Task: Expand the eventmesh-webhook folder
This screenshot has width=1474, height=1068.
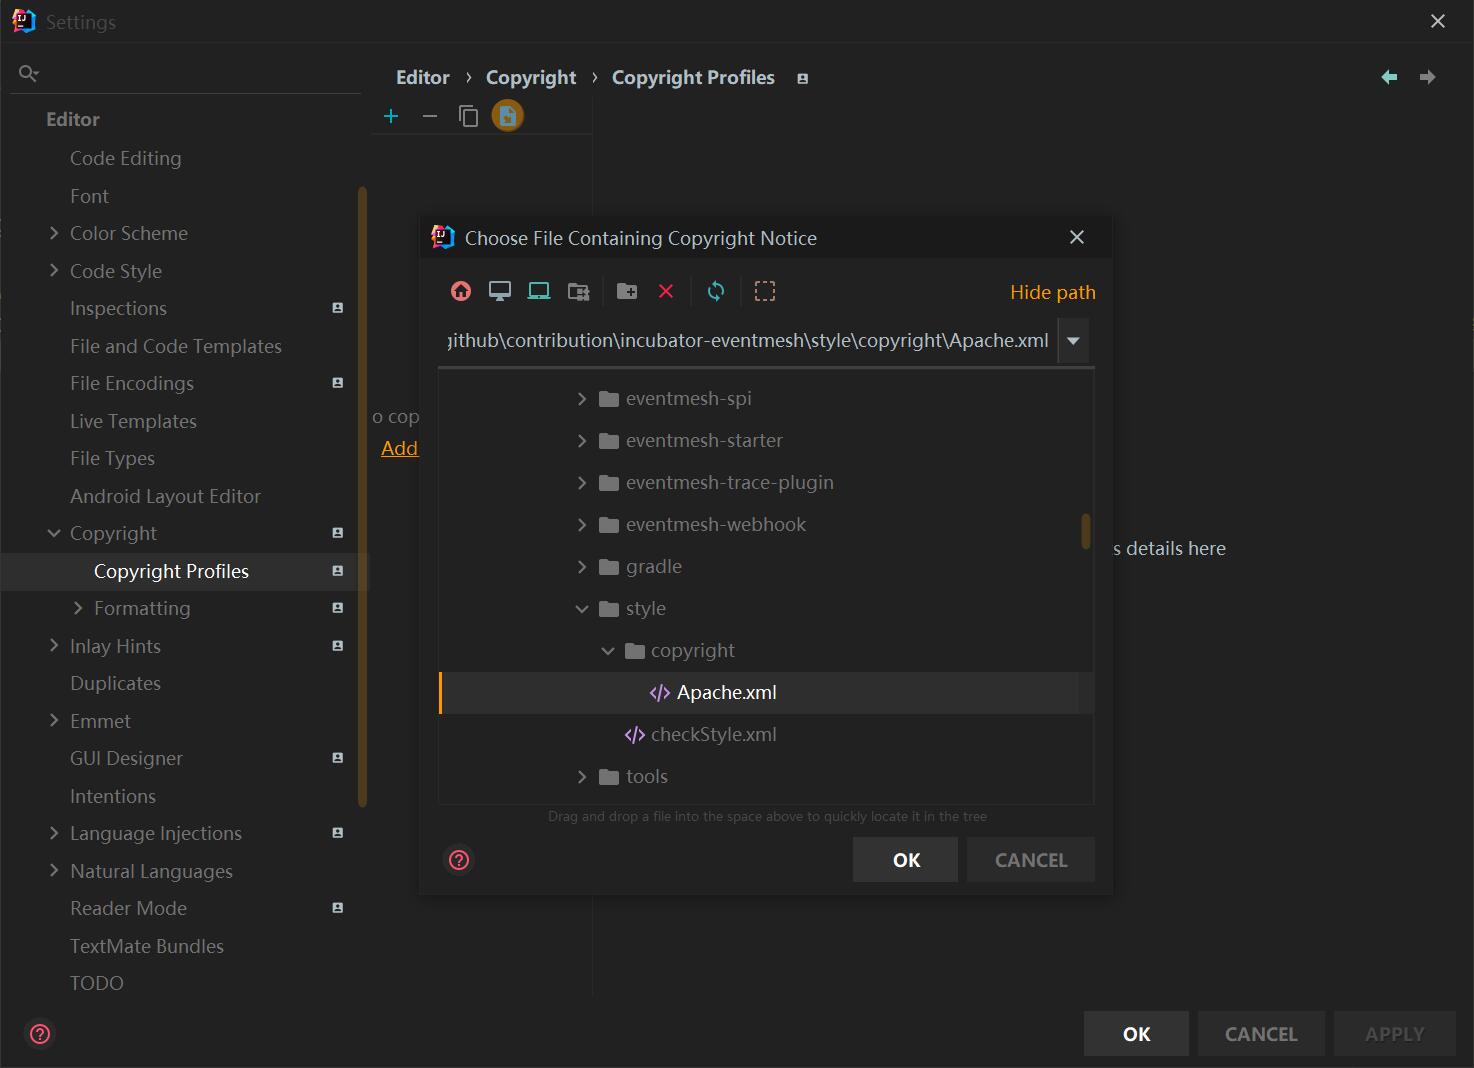Action: click(x=582, y=525)
